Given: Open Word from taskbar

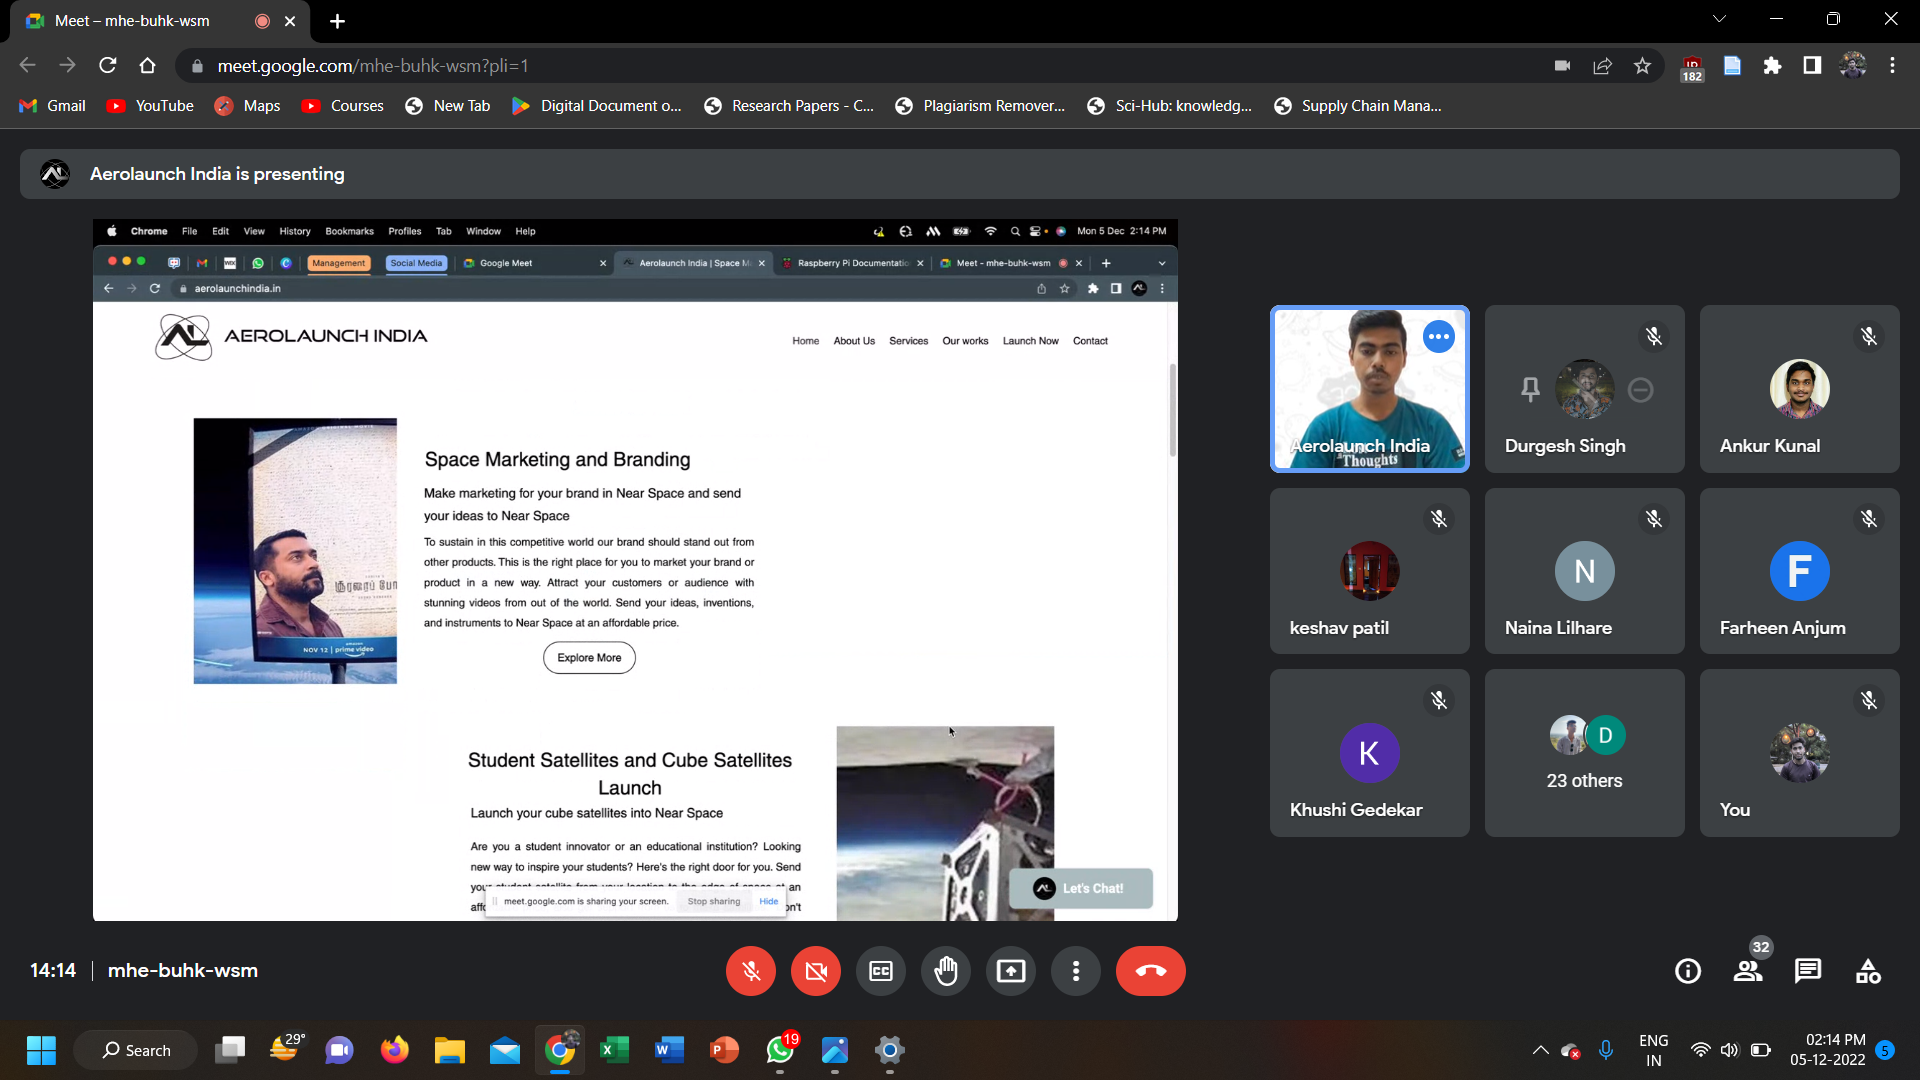Looking at the screenshot, I should click(669, 1050).
